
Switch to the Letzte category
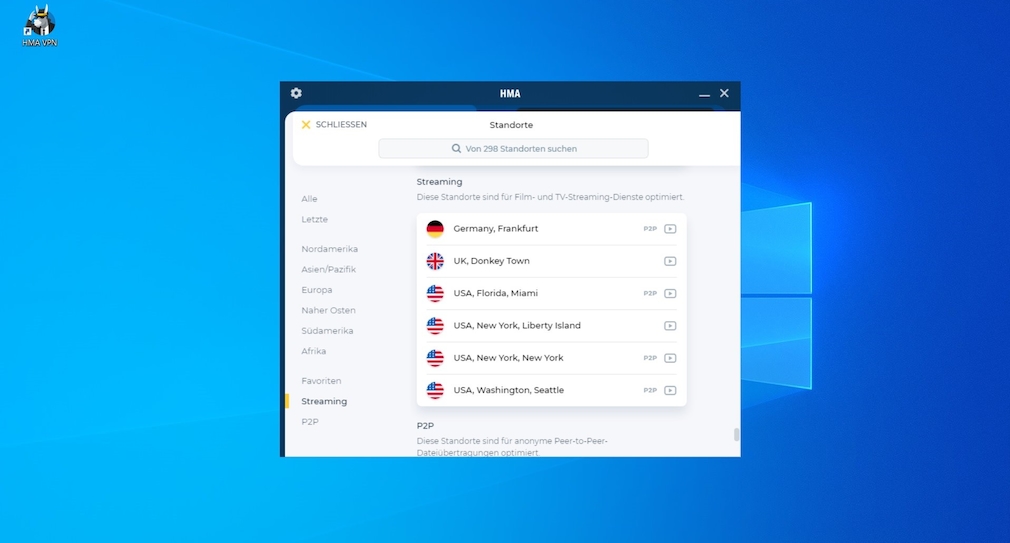[x=314, y=219]
